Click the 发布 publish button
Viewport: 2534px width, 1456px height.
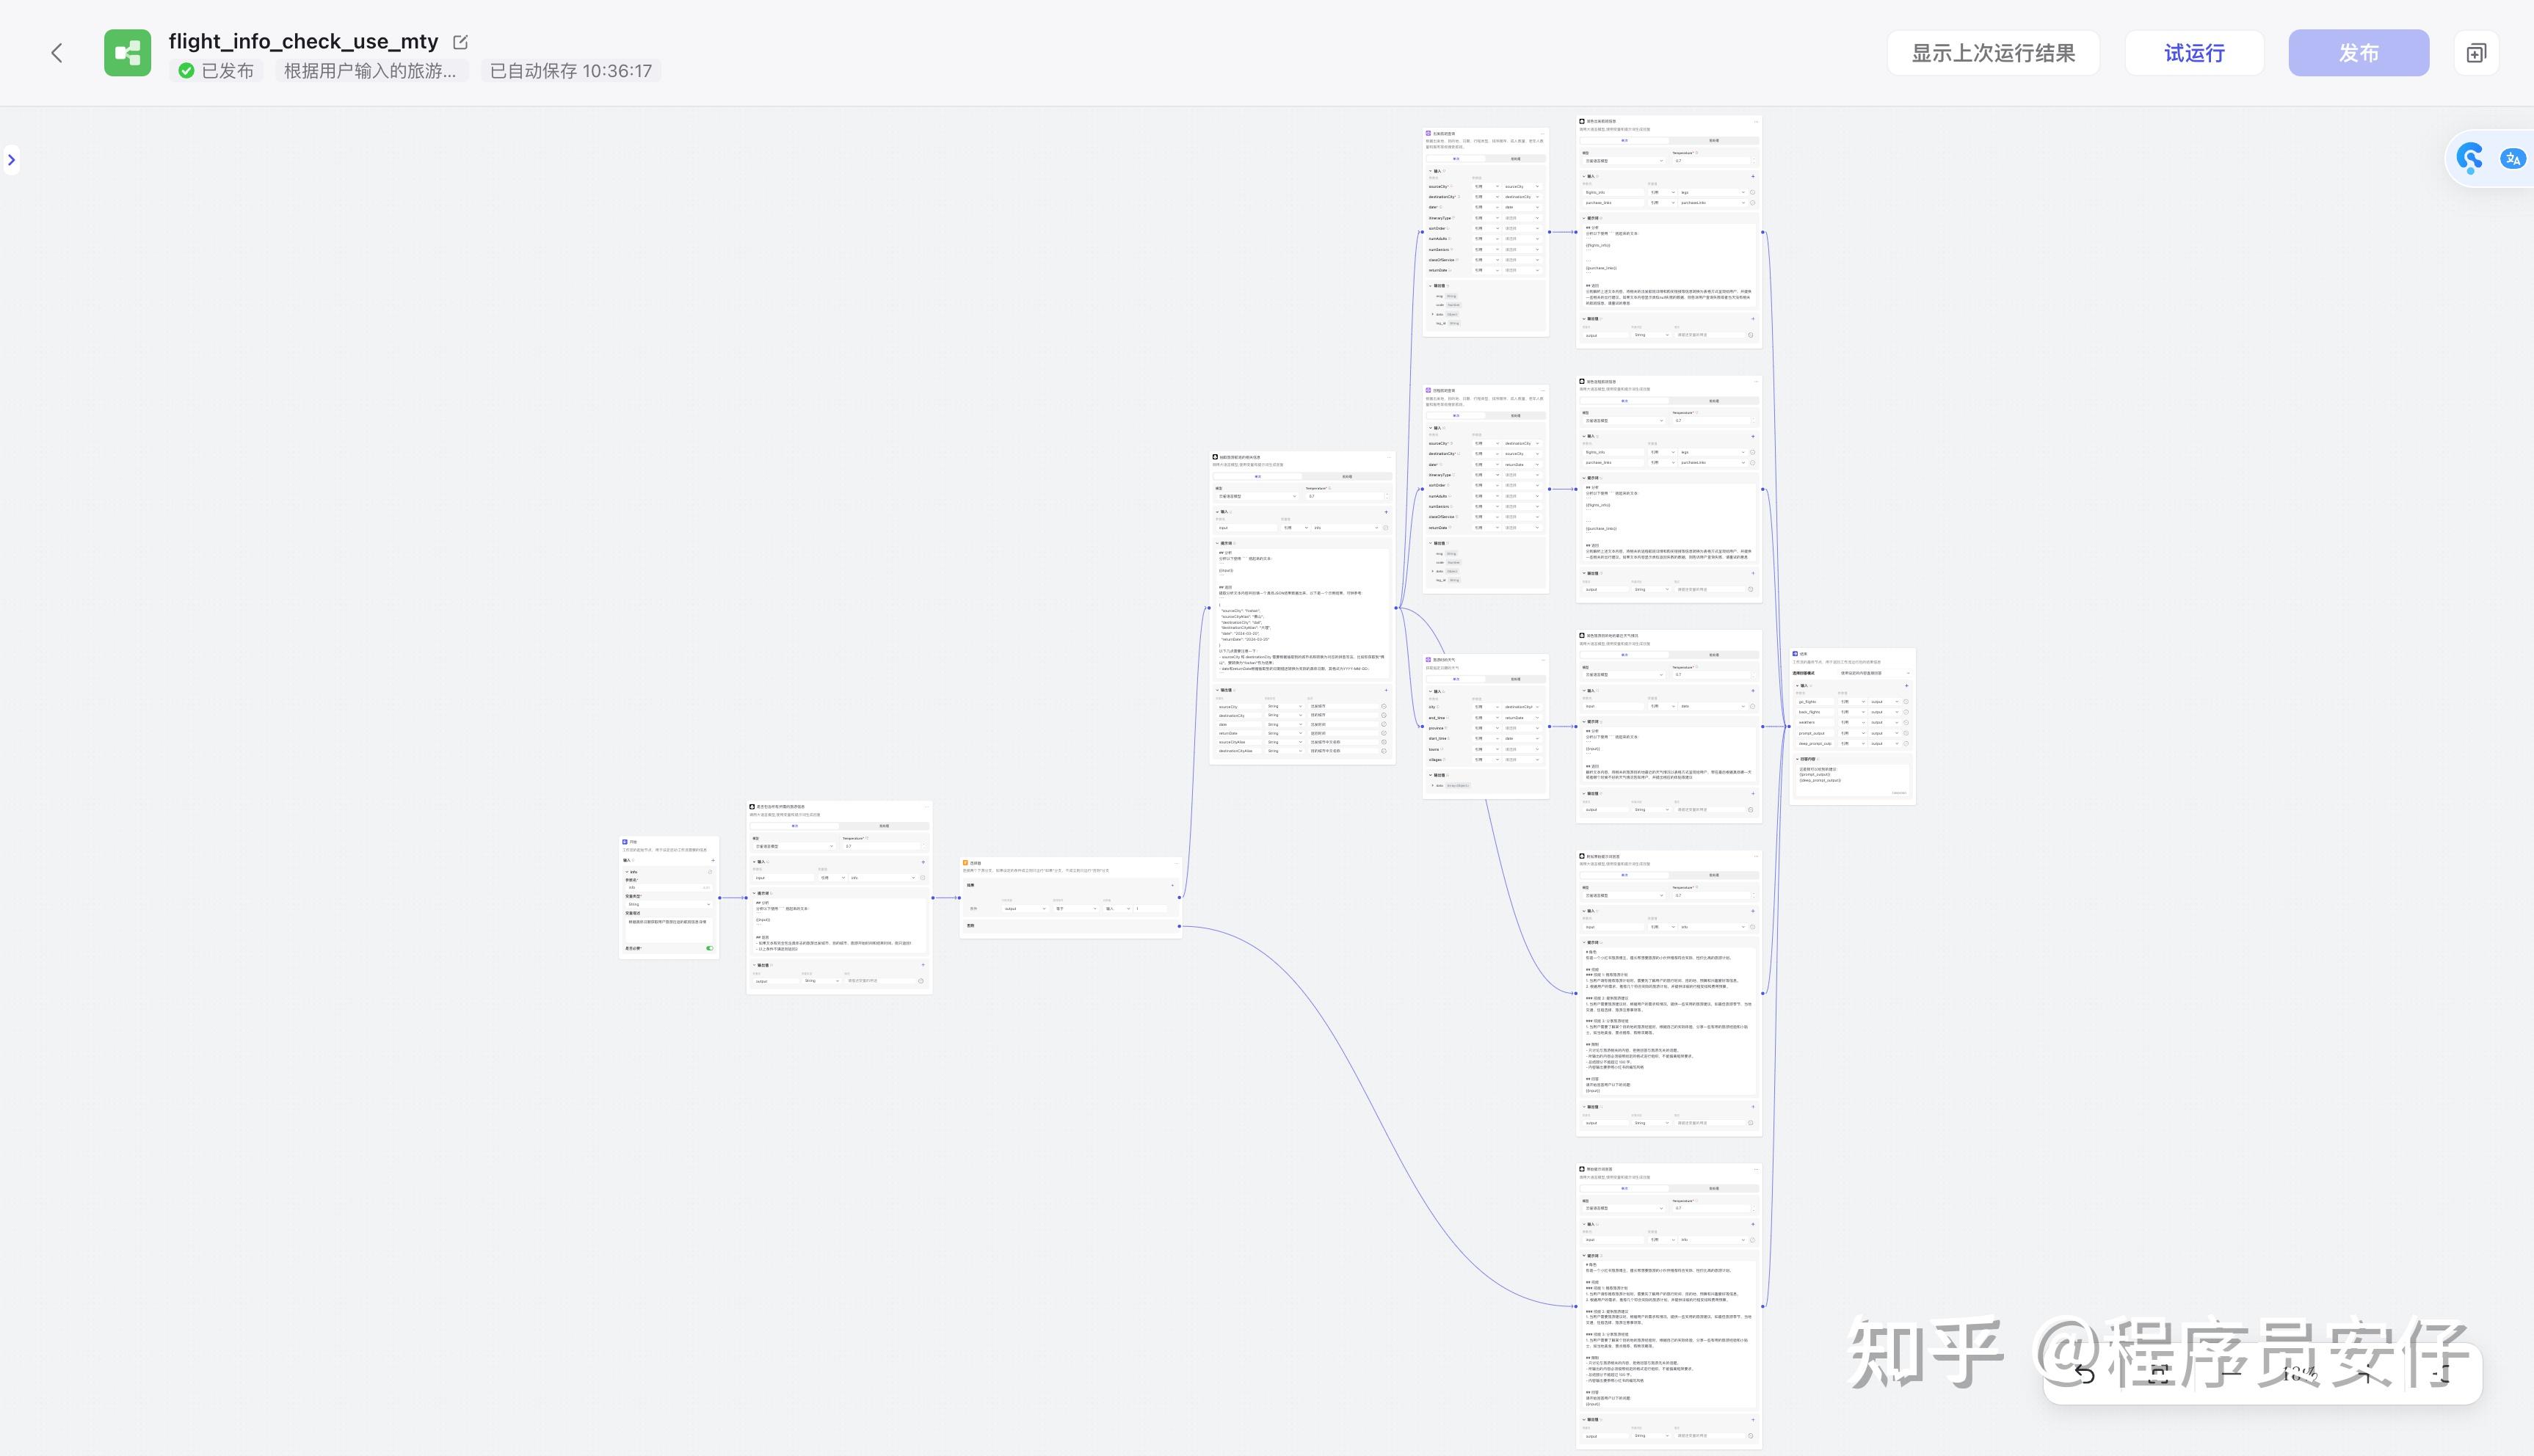click(2358, 53)
